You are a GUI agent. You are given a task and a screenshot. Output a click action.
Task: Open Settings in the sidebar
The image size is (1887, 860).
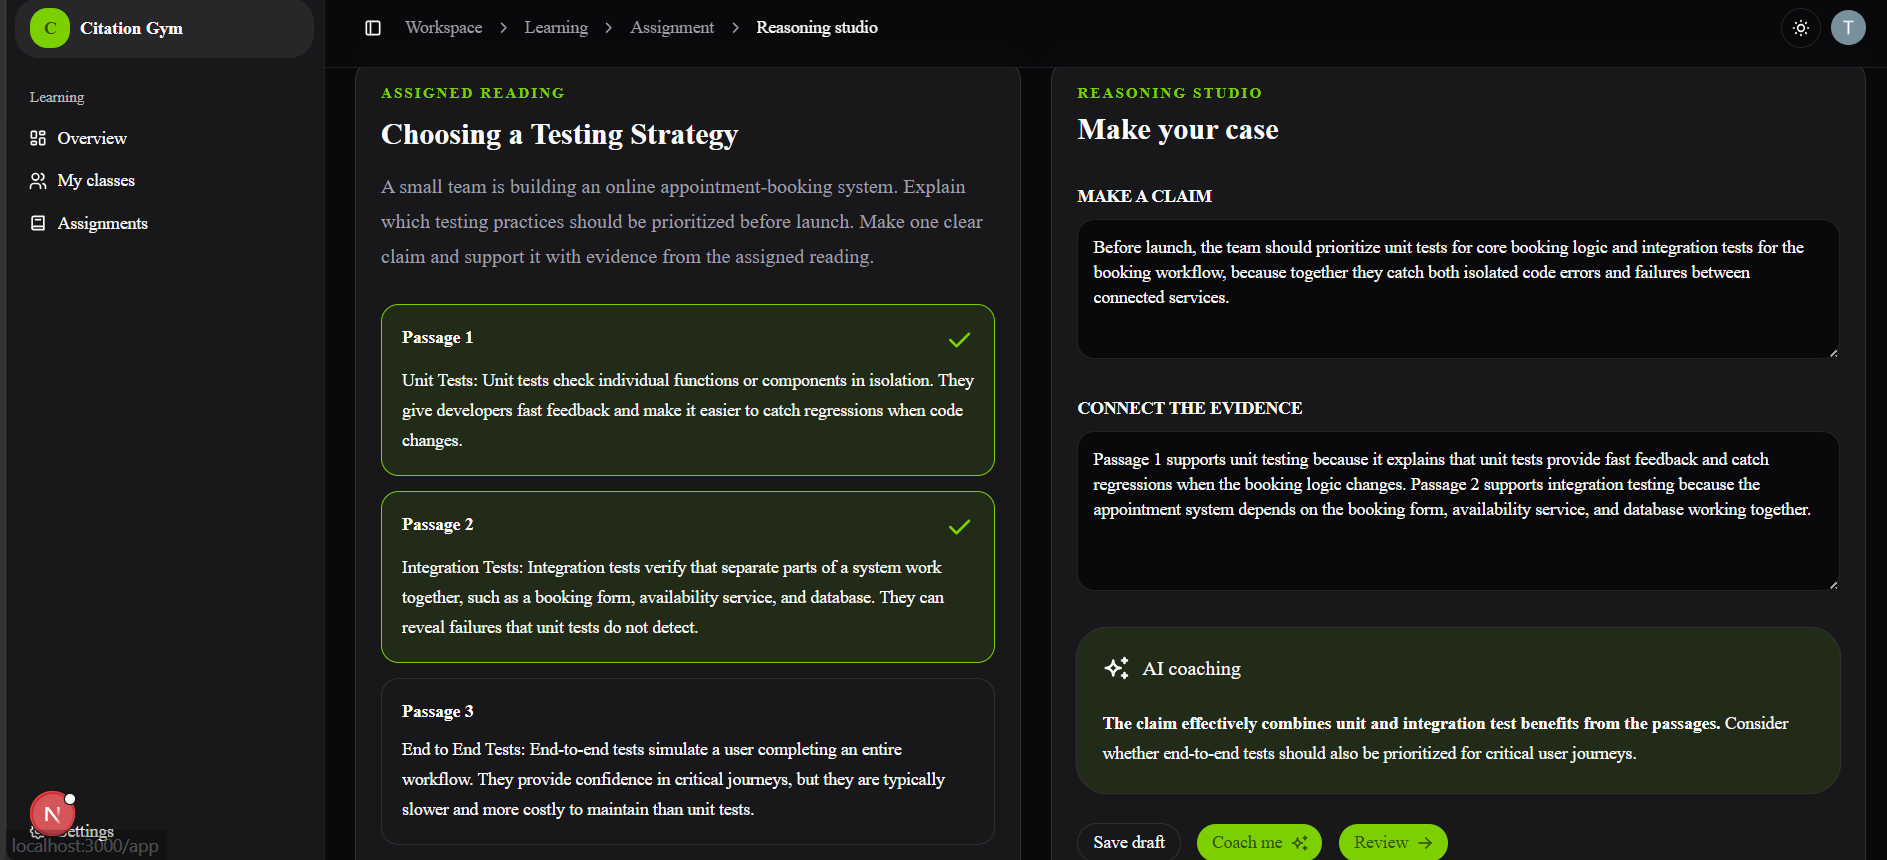point(88,831)
